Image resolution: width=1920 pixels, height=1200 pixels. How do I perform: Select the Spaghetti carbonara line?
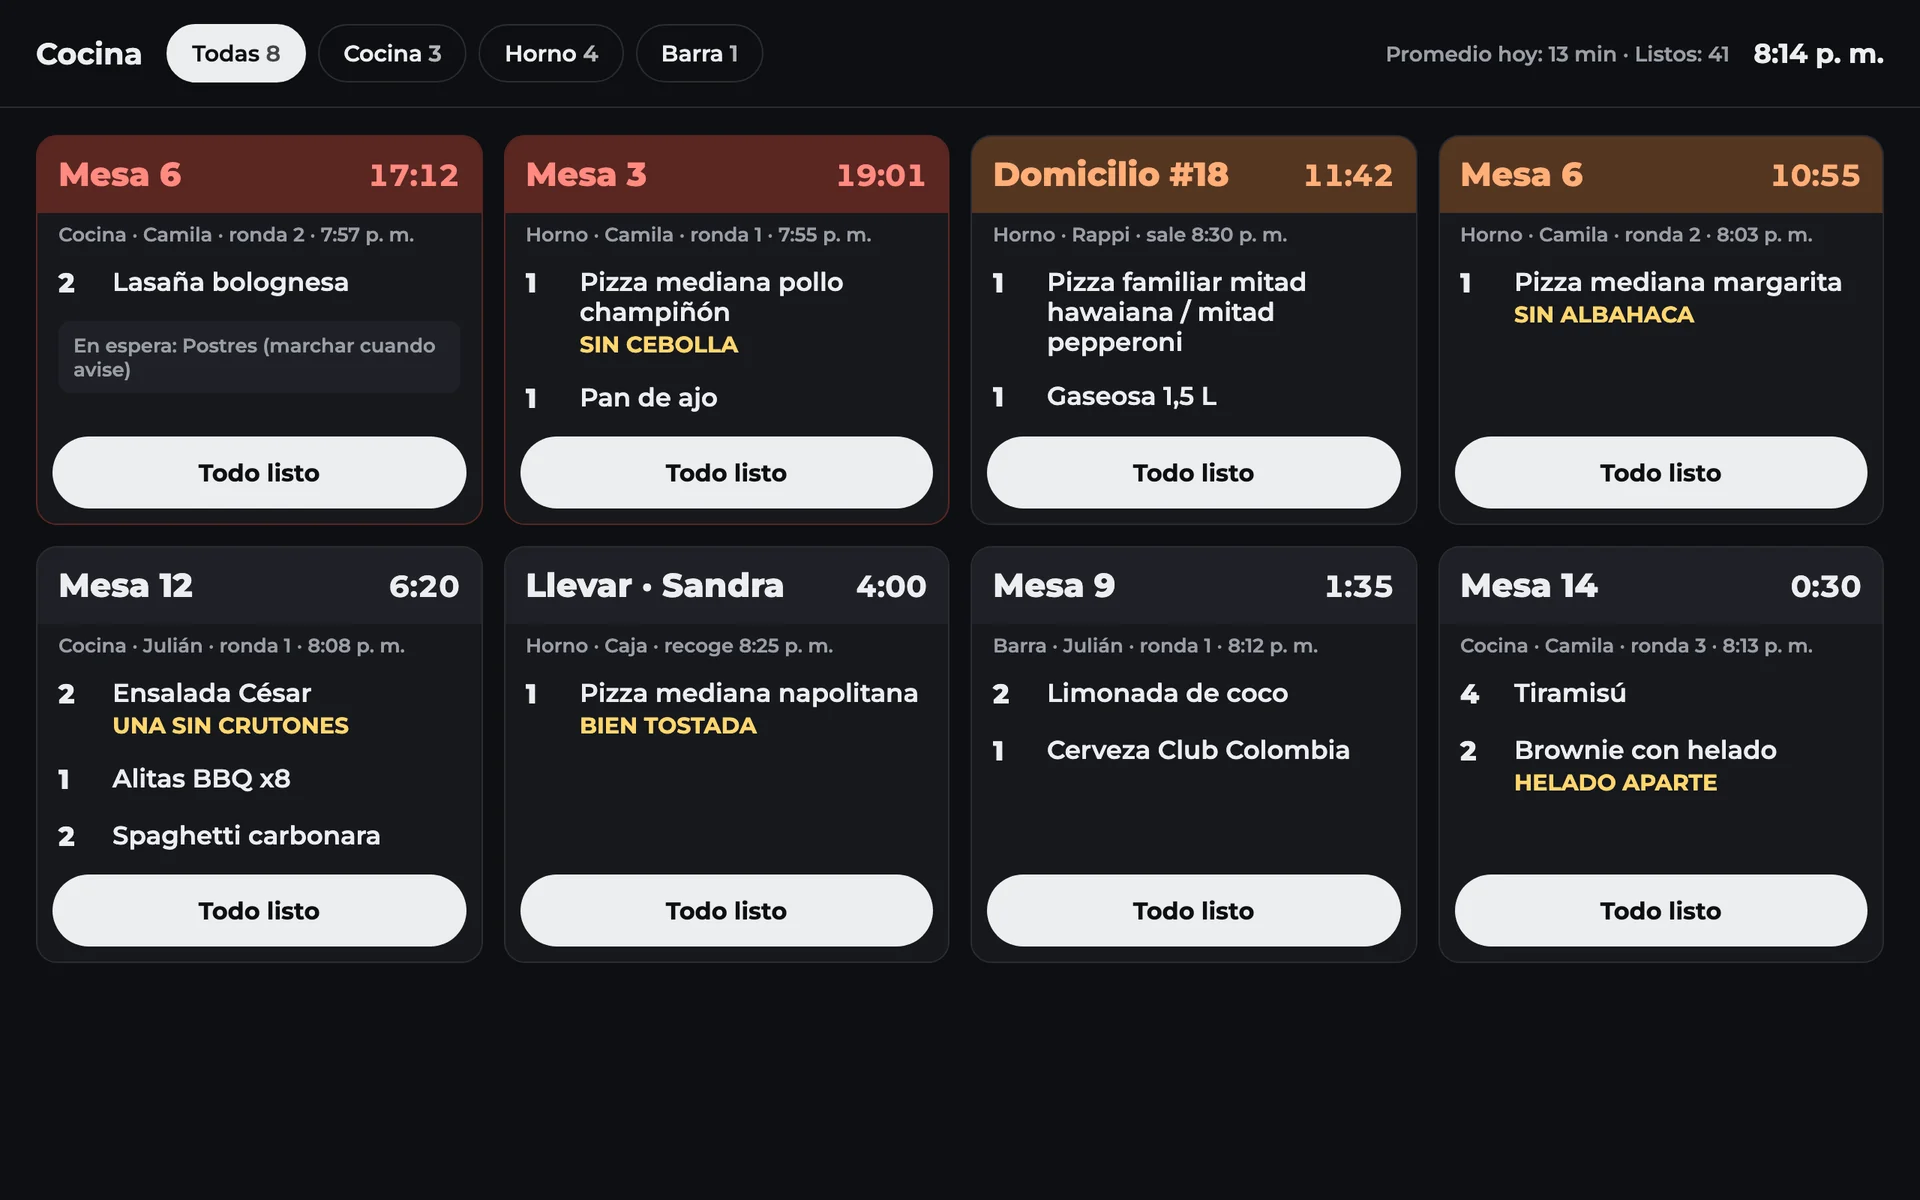point(259,836)
